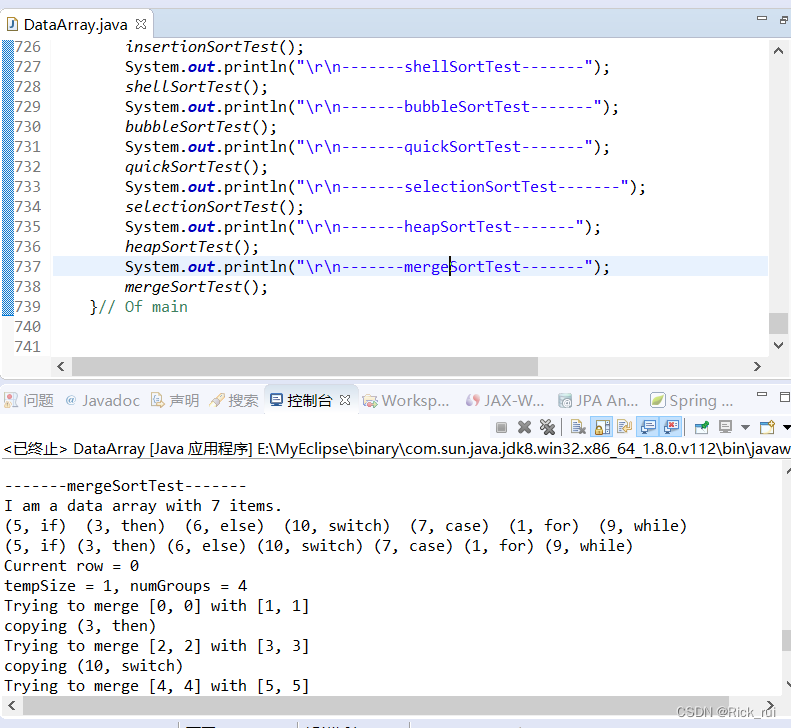
Task: Click the quickSortTest(); call on line 732
Action: (196, 166)
